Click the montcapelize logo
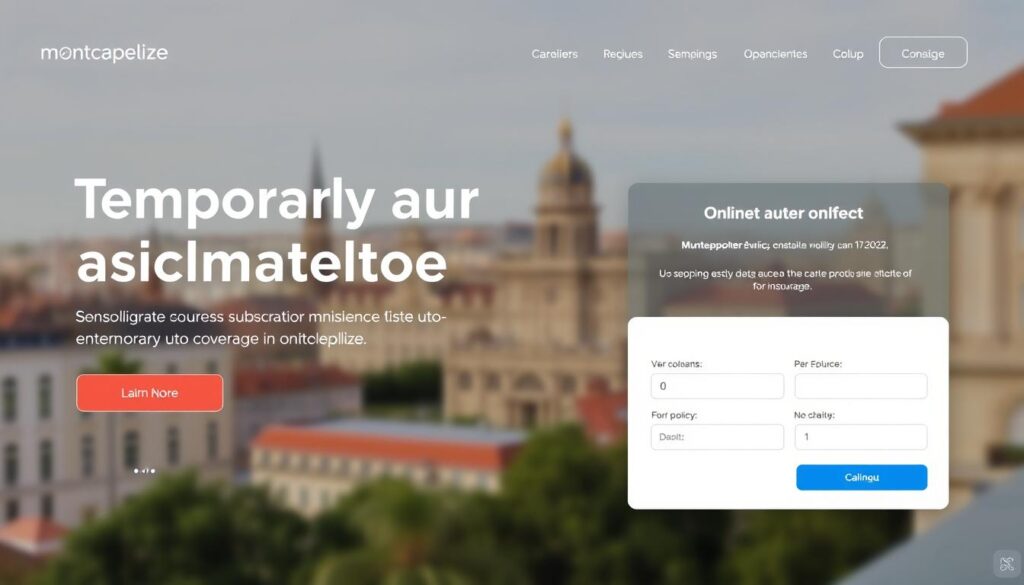The image size is (1024, 585). (104, 53)
